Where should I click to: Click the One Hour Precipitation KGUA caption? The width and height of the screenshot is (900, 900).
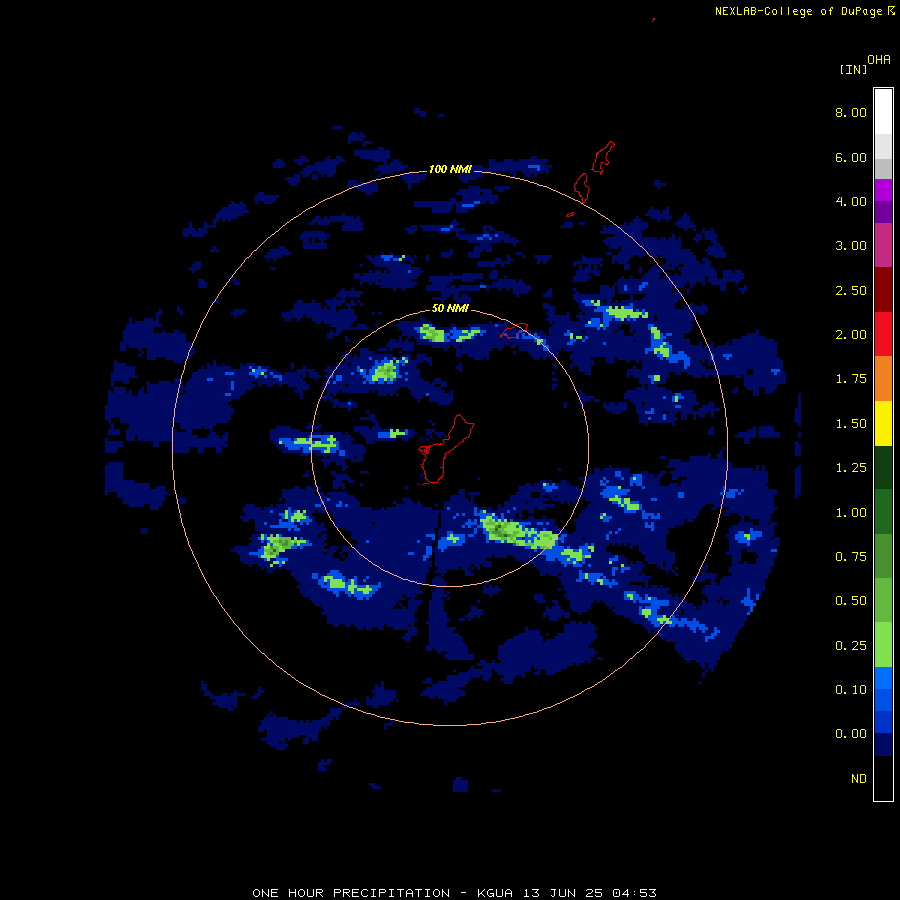tap(454, 893)
